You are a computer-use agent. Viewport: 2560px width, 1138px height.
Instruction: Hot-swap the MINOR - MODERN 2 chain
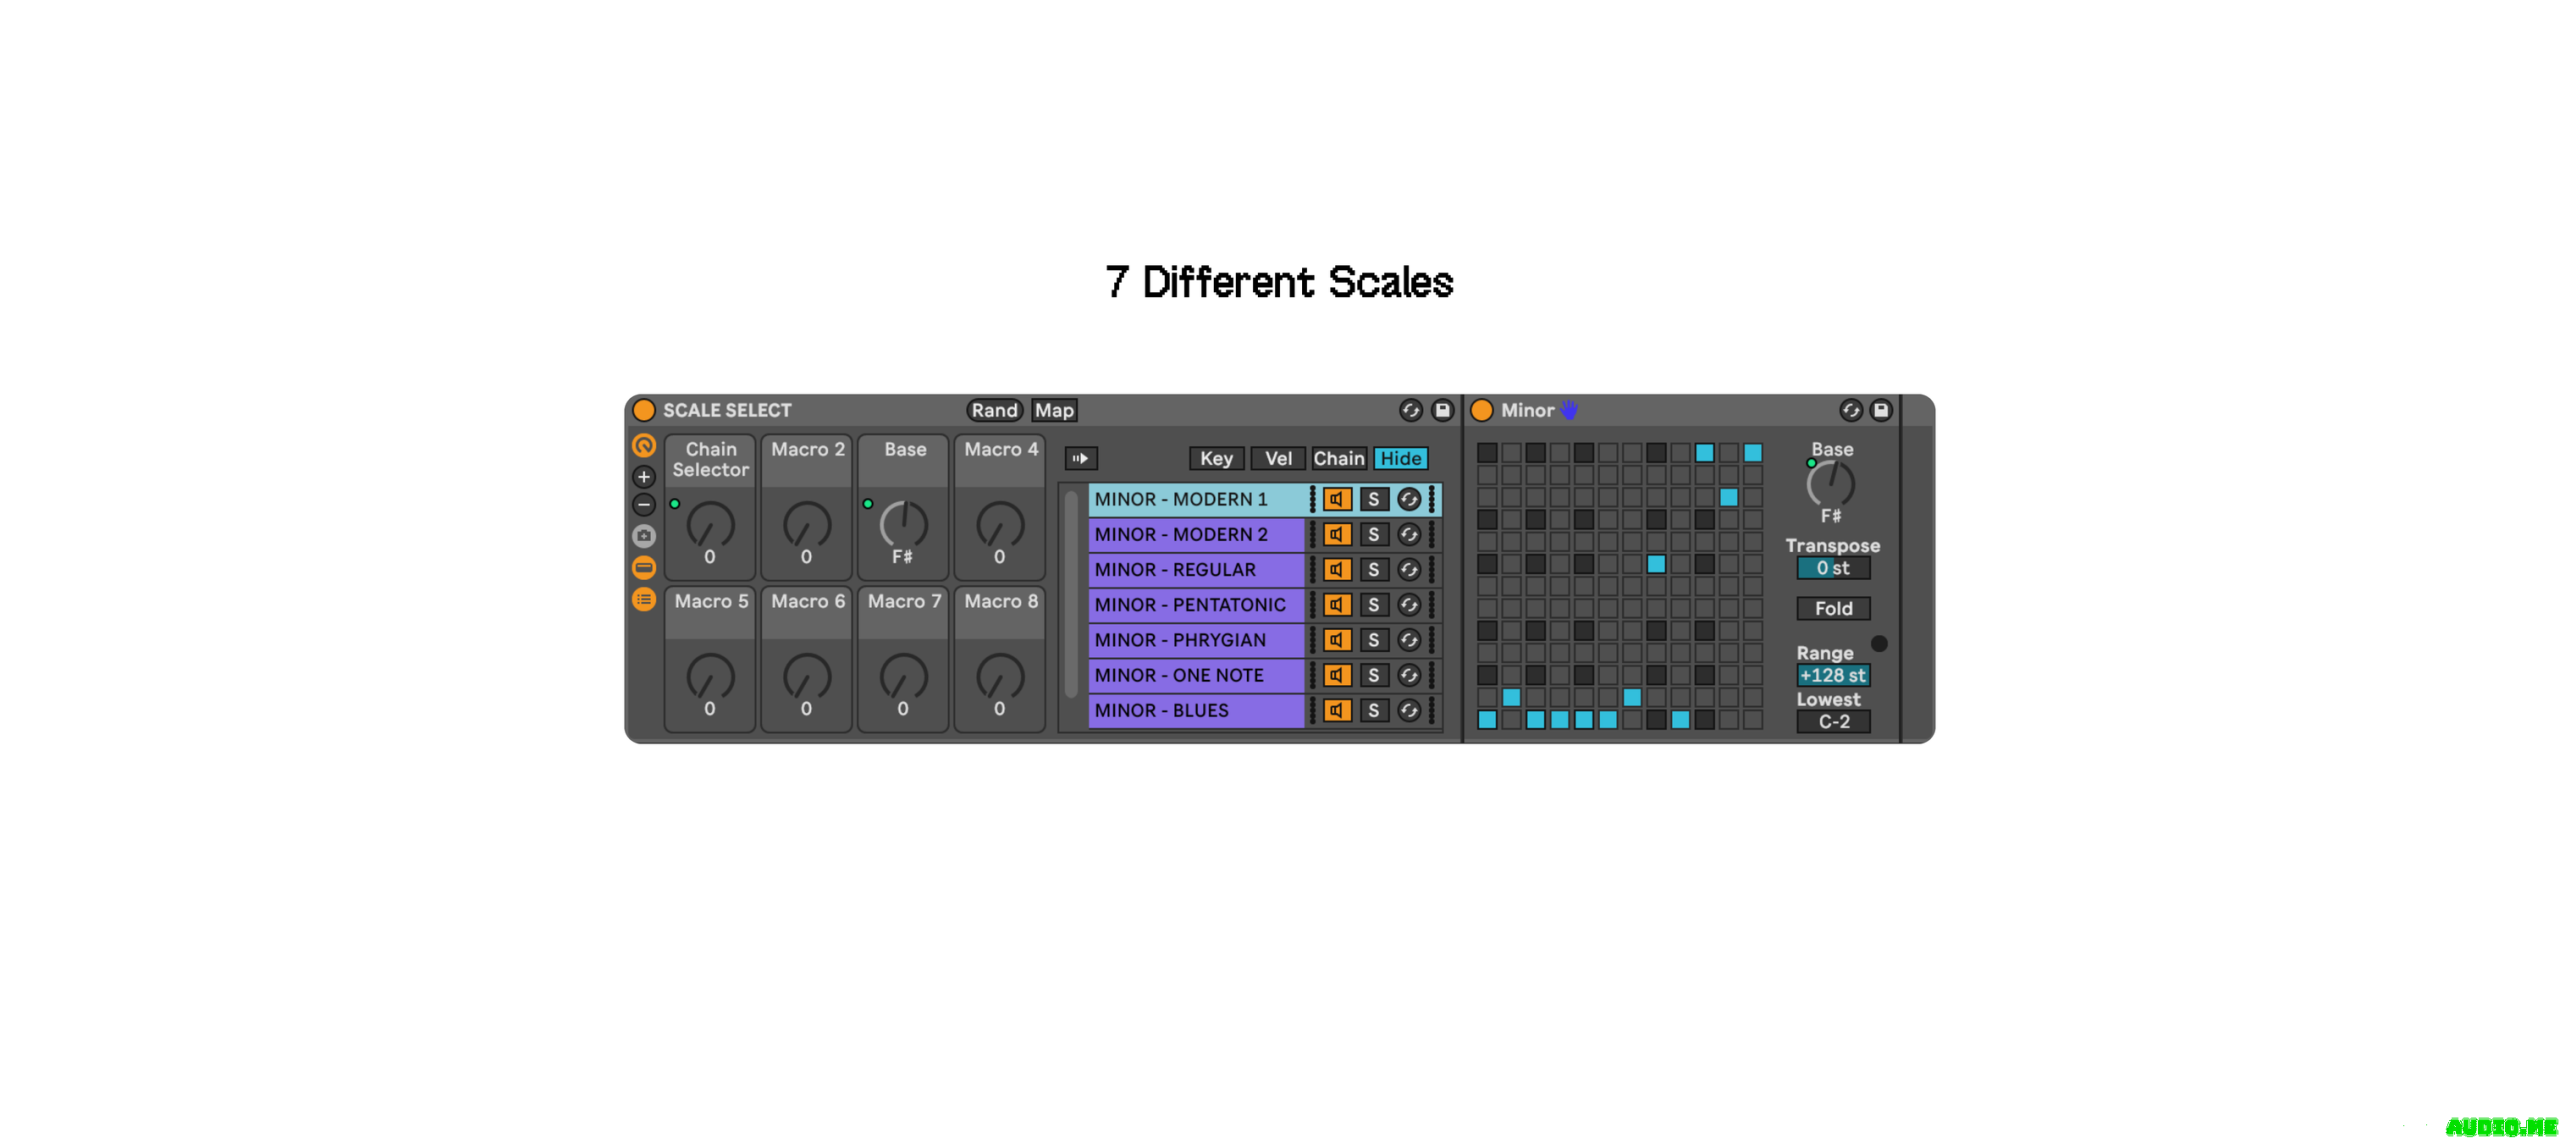(x=1409, y=534)
